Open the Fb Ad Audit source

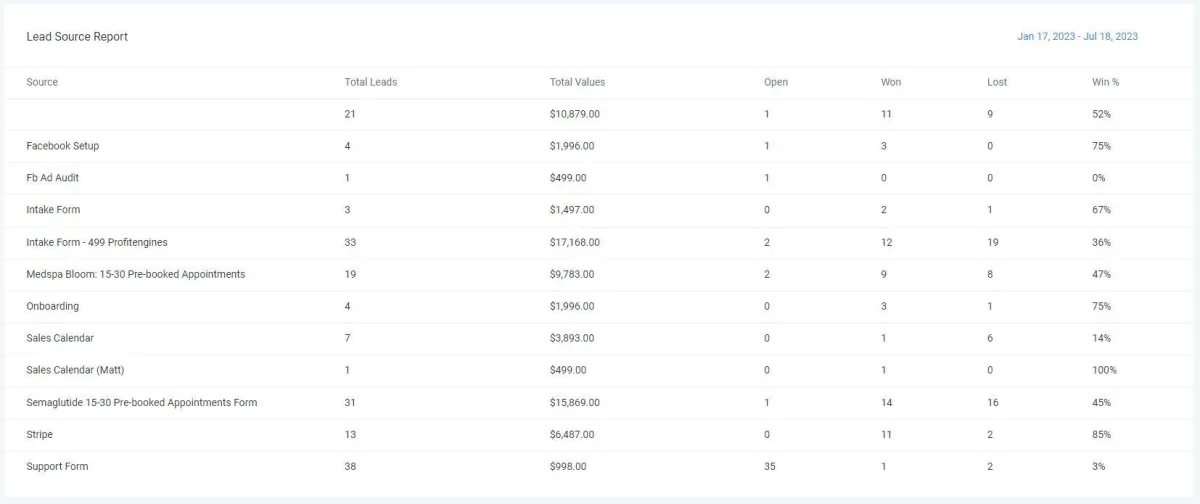coord(53,178)
